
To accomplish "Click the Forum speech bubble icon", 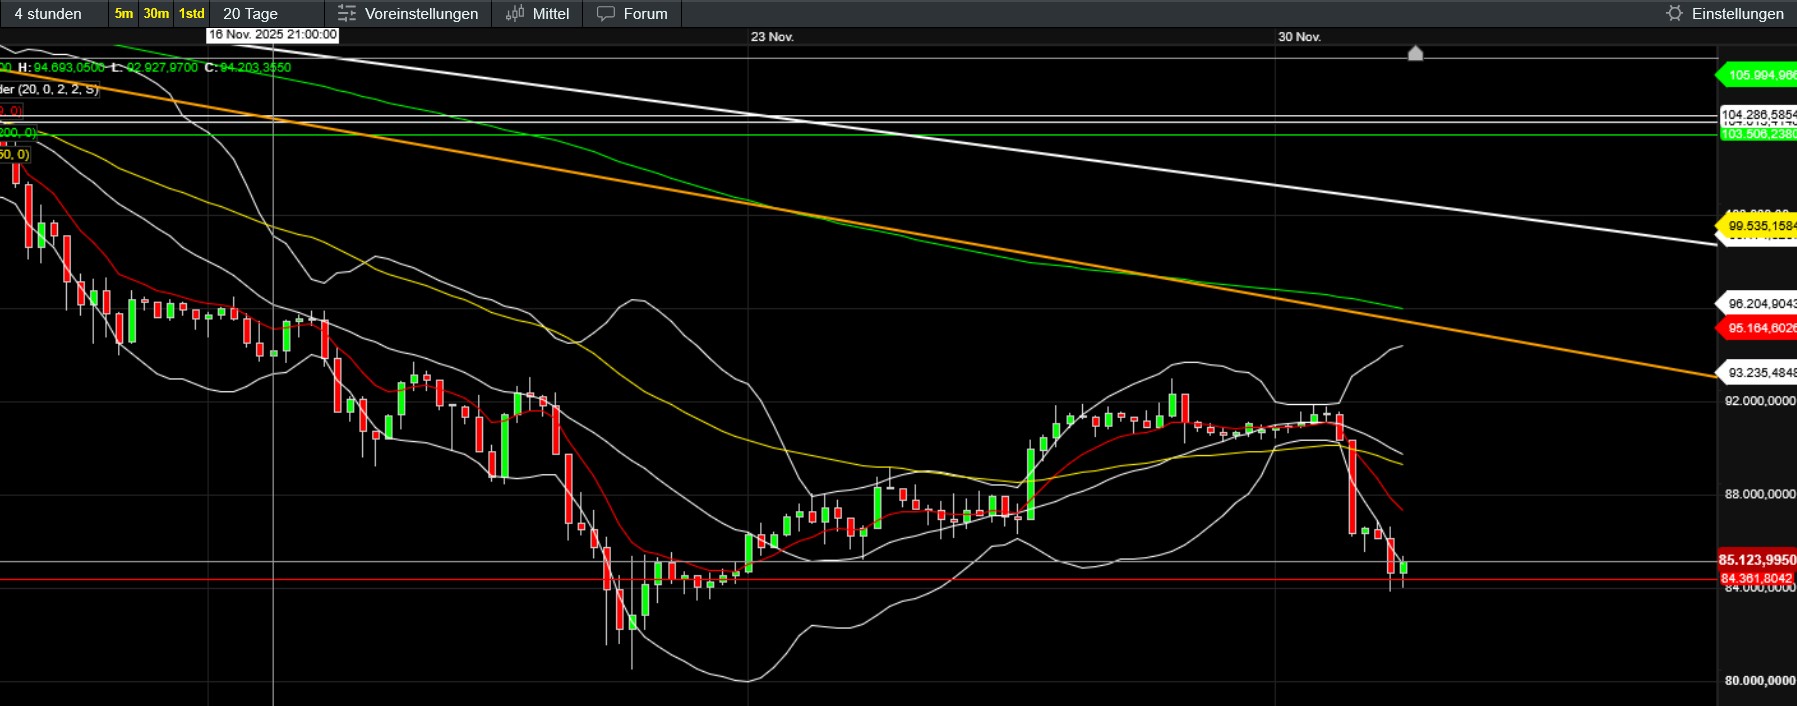I will 606,14.
